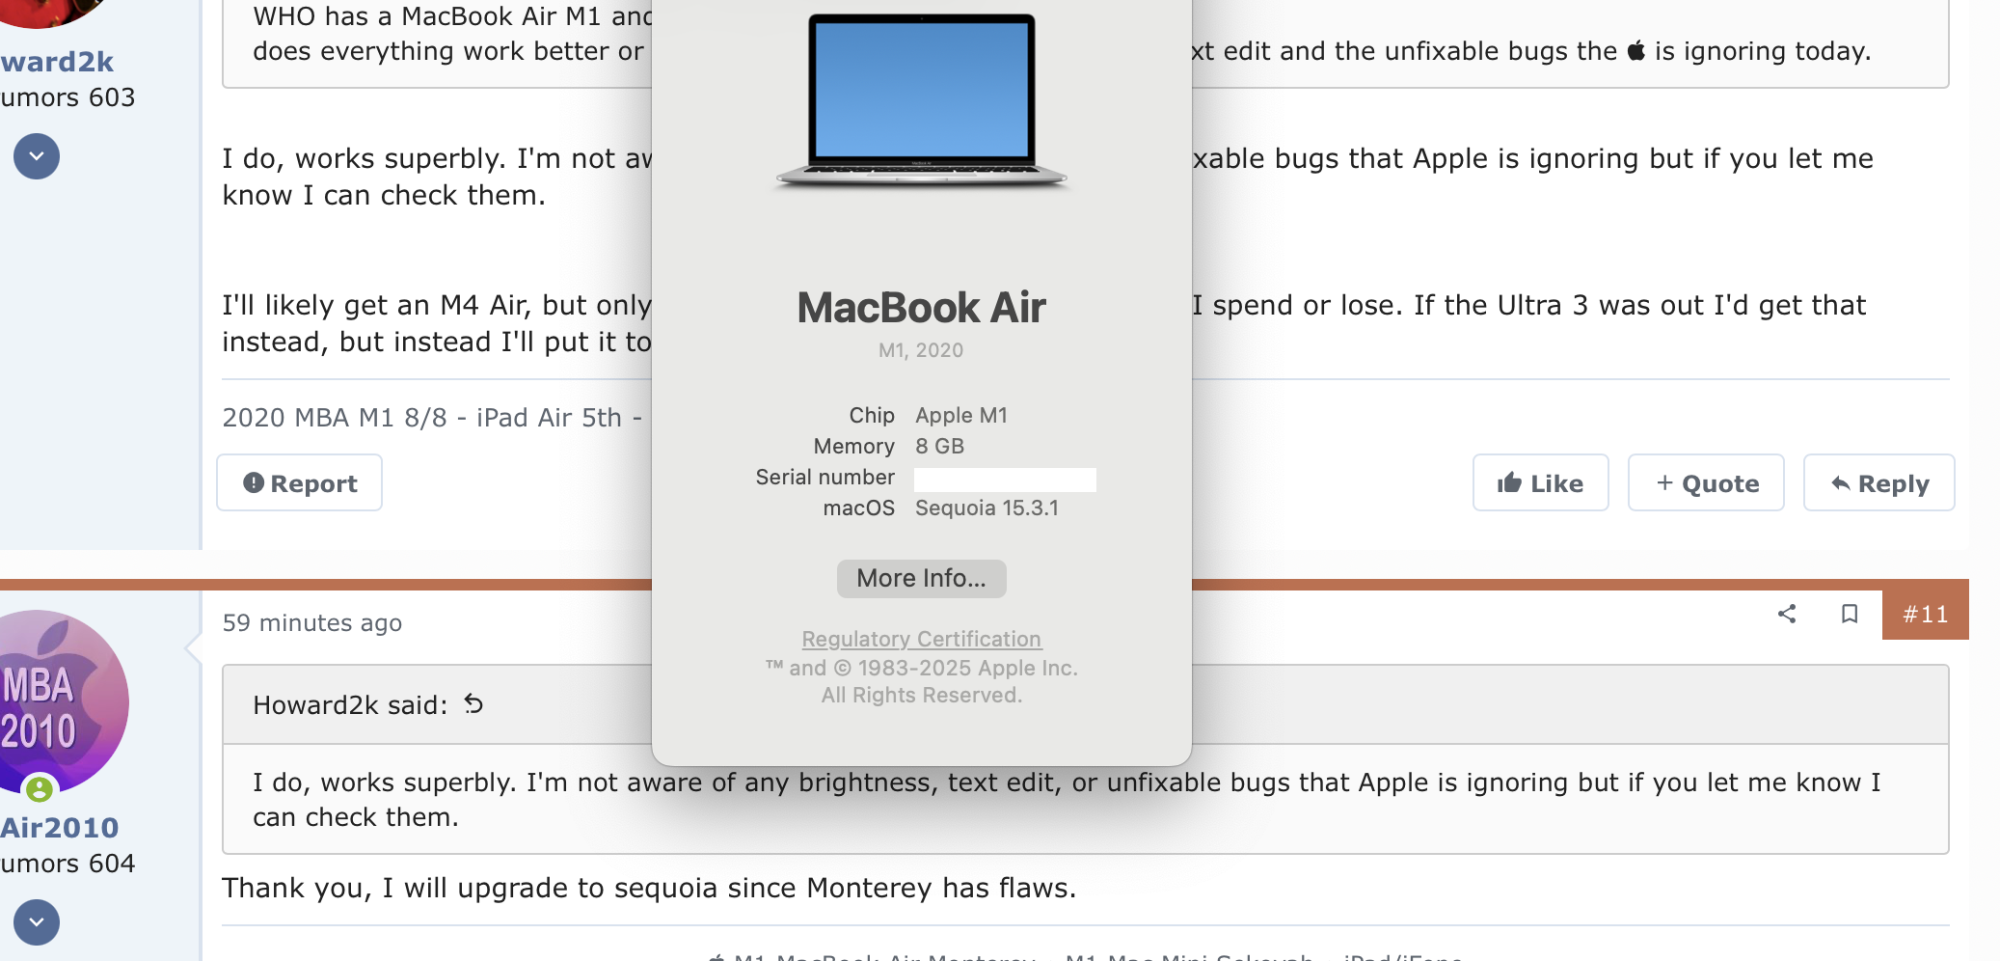This screenshot has width=2000, height=961.
Task: Open the quoted post via arrow after 'Howard2k said:'
Action: (474, 704)
